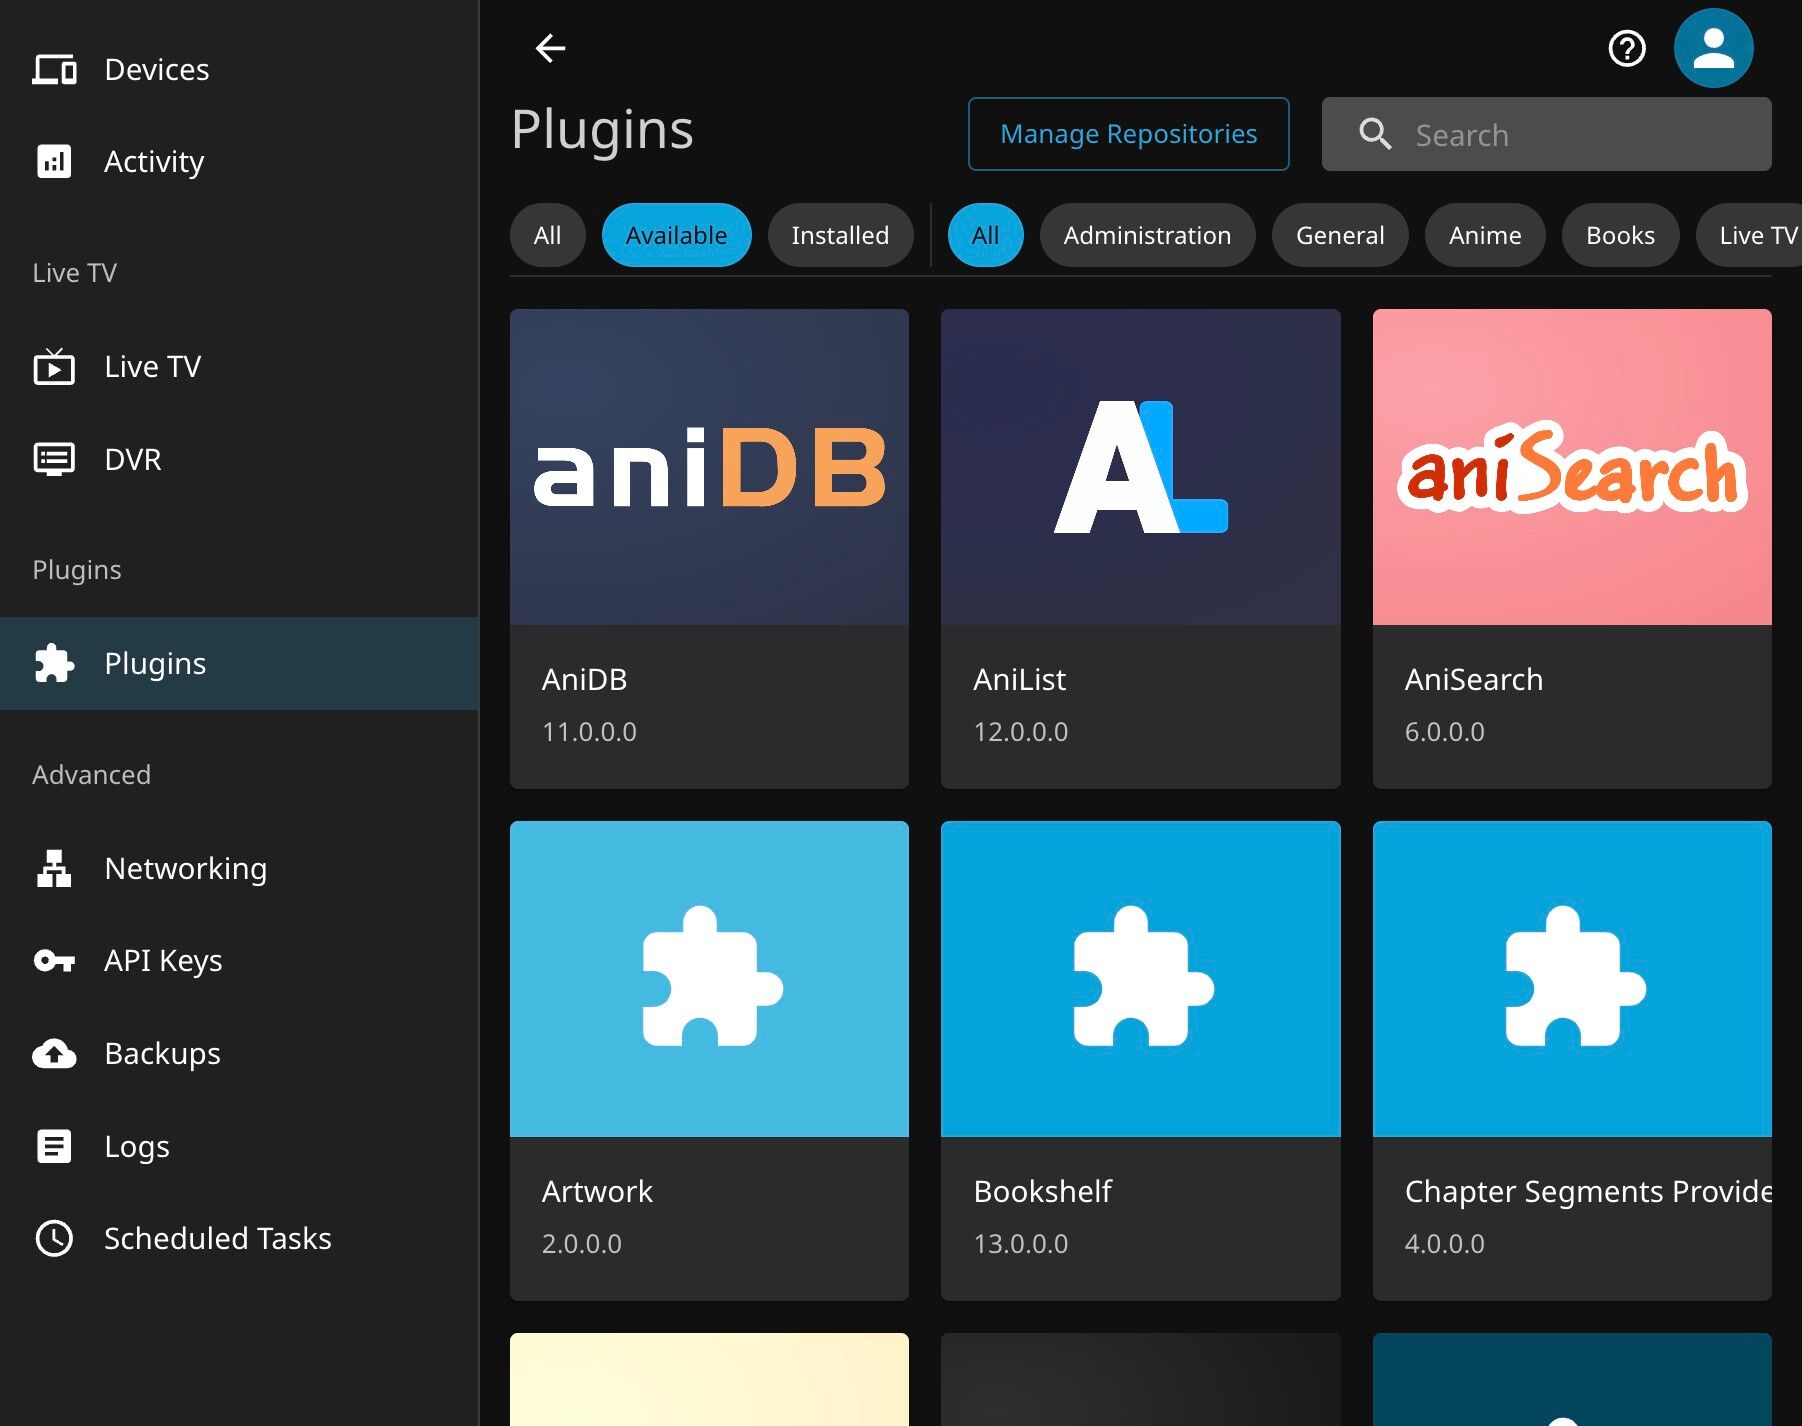This screenshot has width=1802, height=1426.
Task: Open the AniDB plugin thumbnail
Action: 709,467
